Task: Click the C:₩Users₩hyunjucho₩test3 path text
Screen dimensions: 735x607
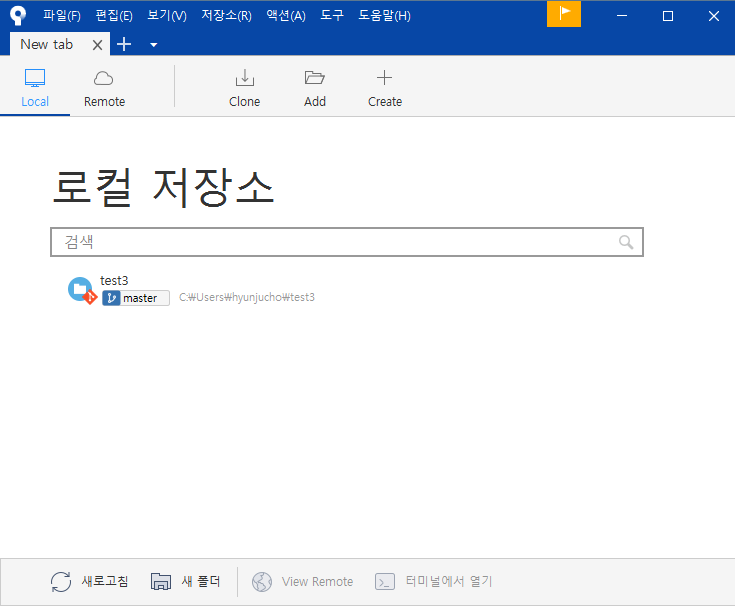Action: [x=247, y=297]
